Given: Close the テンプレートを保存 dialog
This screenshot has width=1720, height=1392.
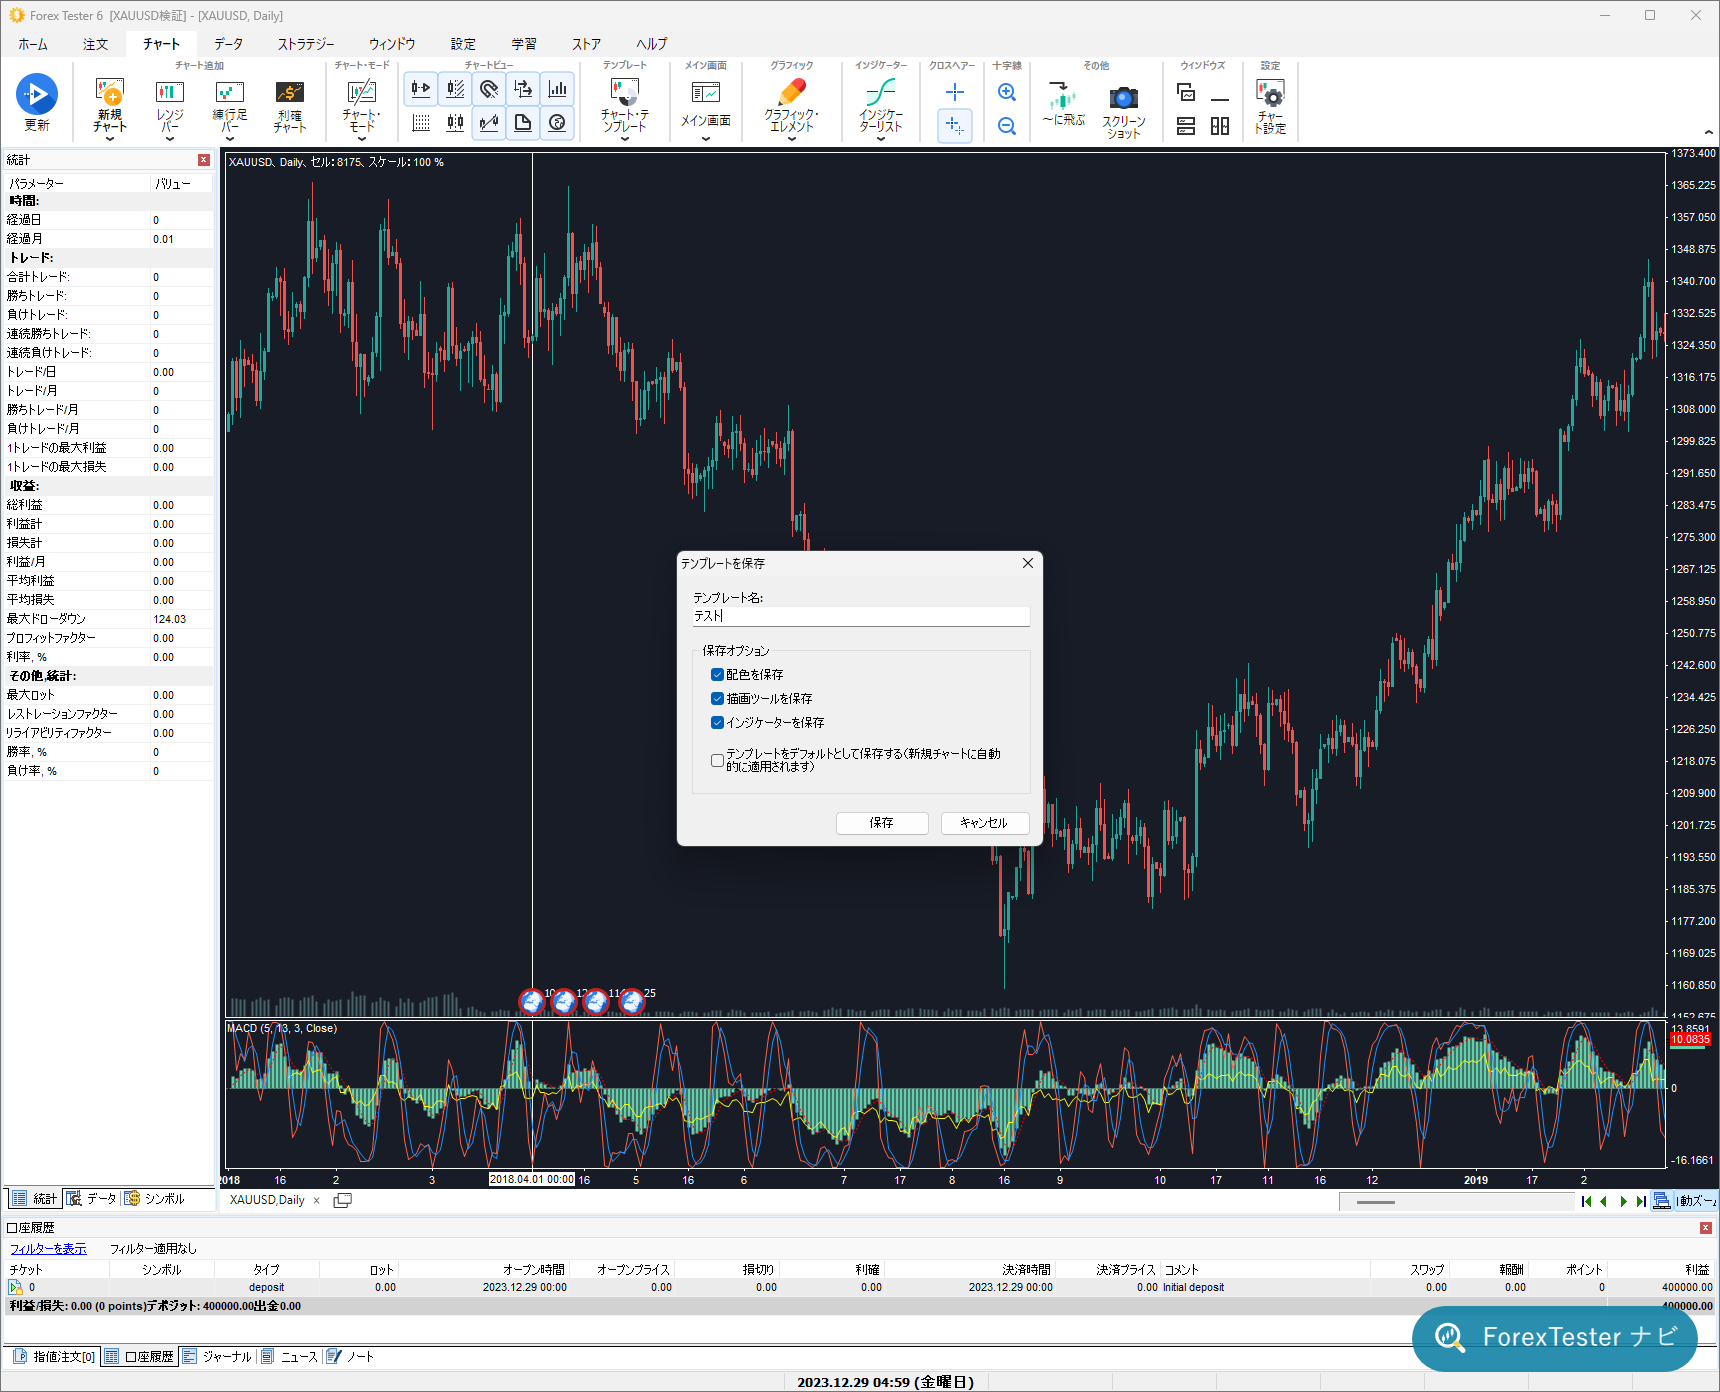Looking at the screenshot, I should (x=1028, y=563).
